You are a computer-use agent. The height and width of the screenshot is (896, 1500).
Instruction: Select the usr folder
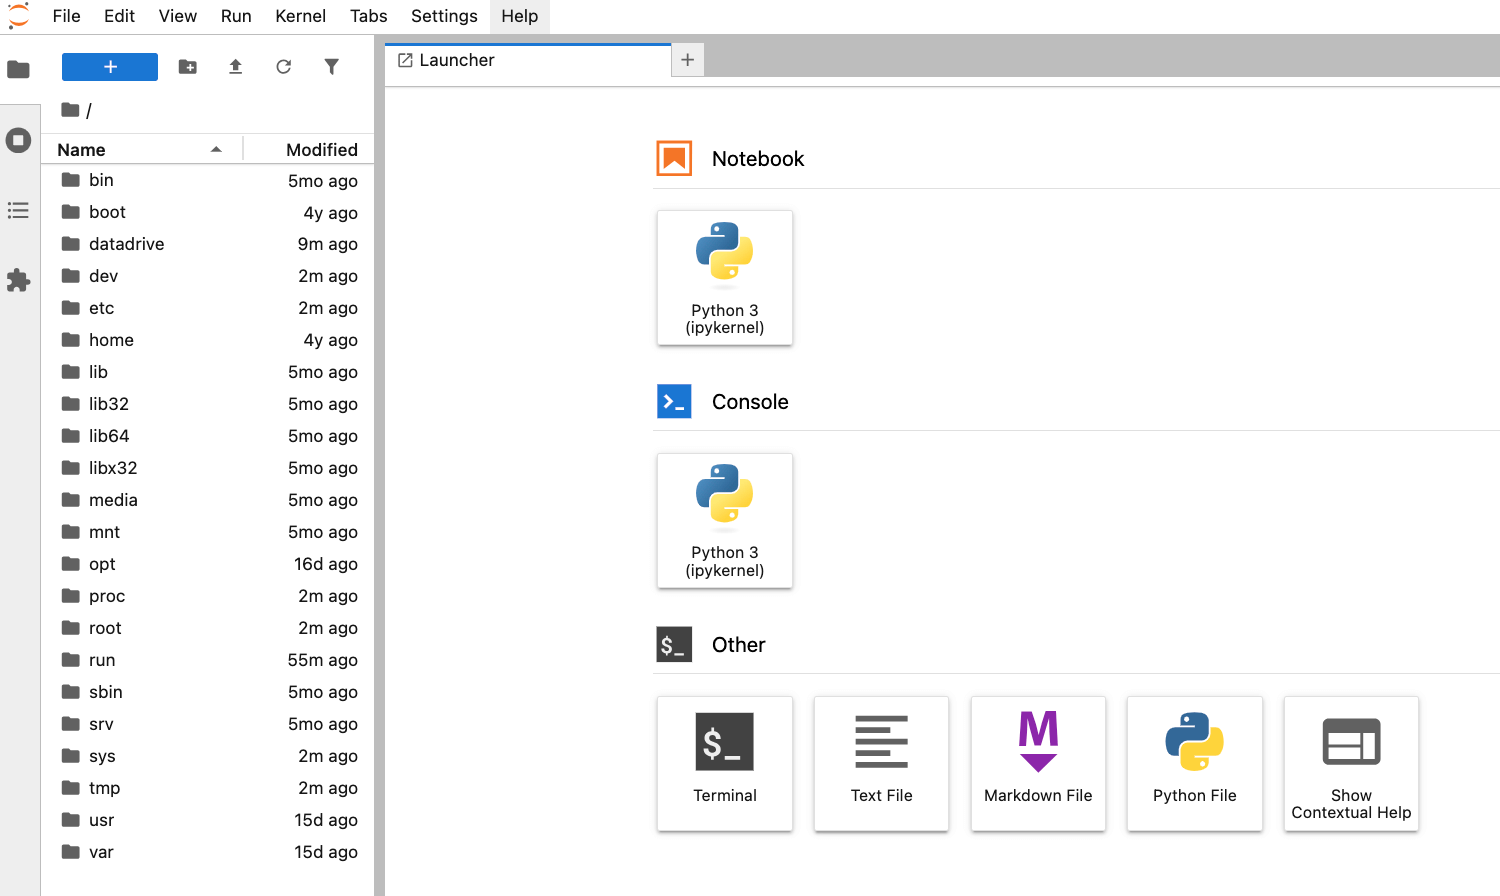pyautogui.click(x=208, y=820)
